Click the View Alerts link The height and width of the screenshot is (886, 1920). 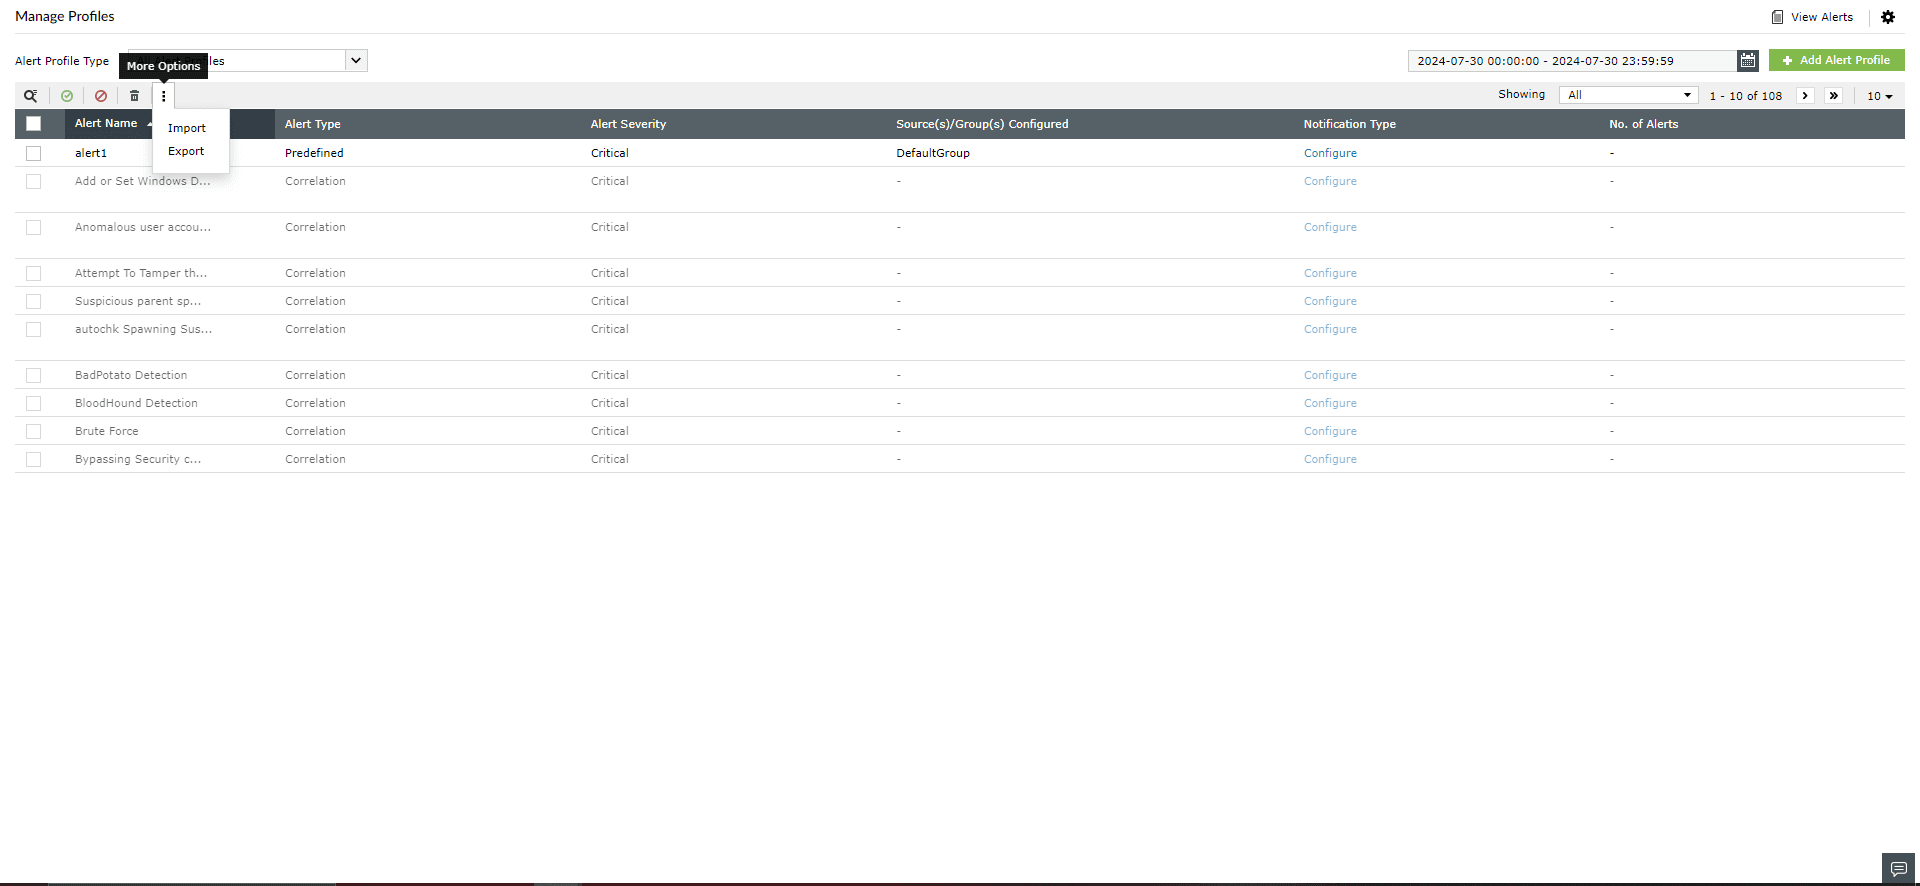1822,17
